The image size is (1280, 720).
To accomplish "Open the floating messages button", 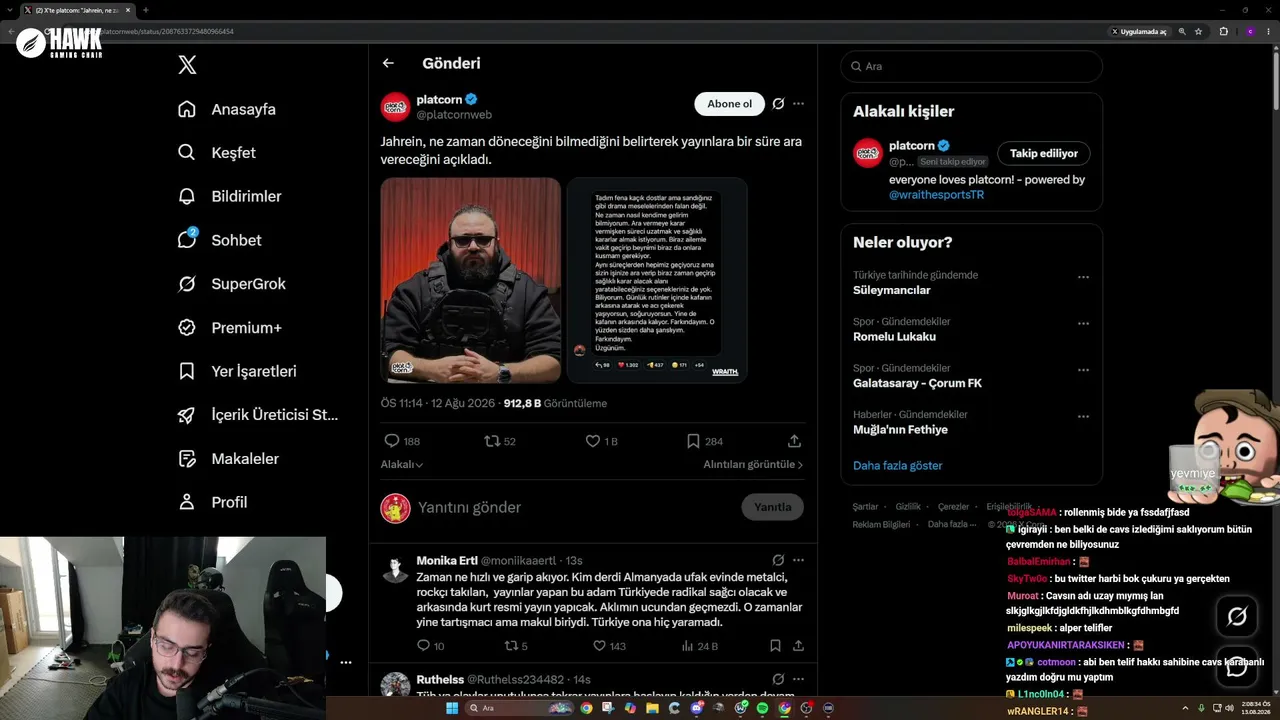I will click(1237, 666).
